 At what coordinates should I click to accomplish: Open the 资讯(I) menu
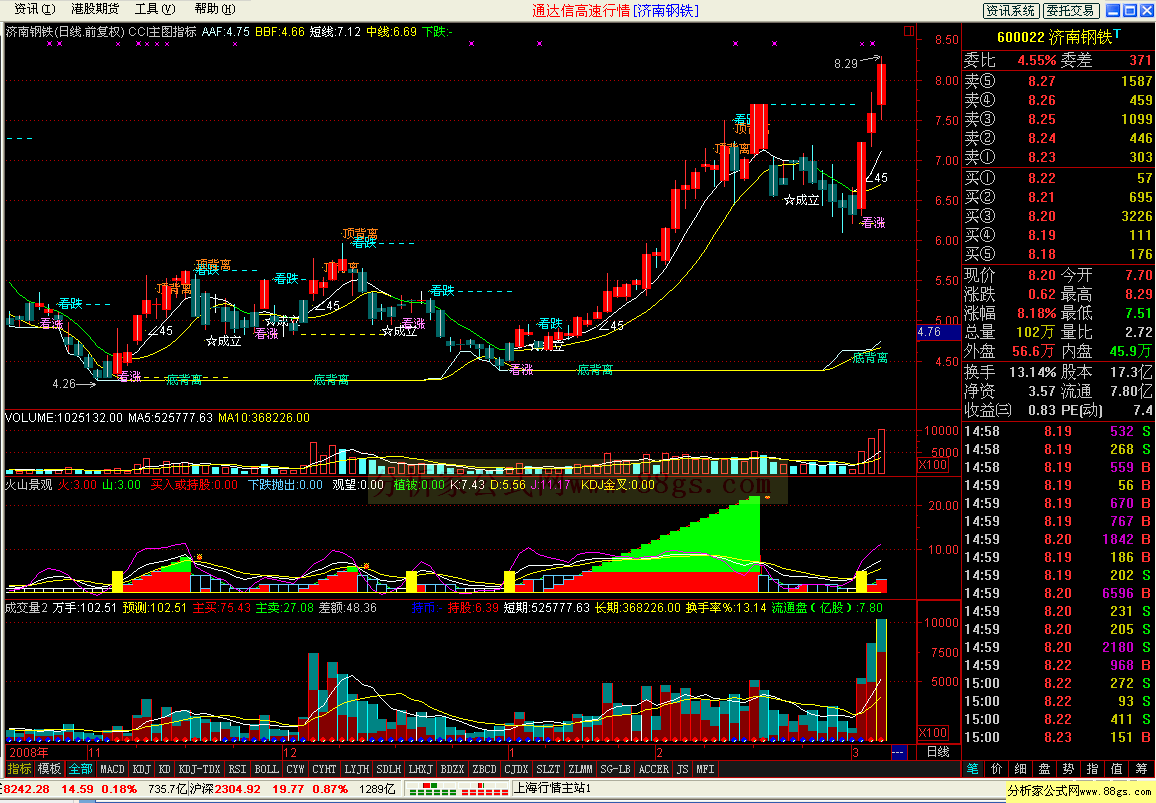coord(35,9)
